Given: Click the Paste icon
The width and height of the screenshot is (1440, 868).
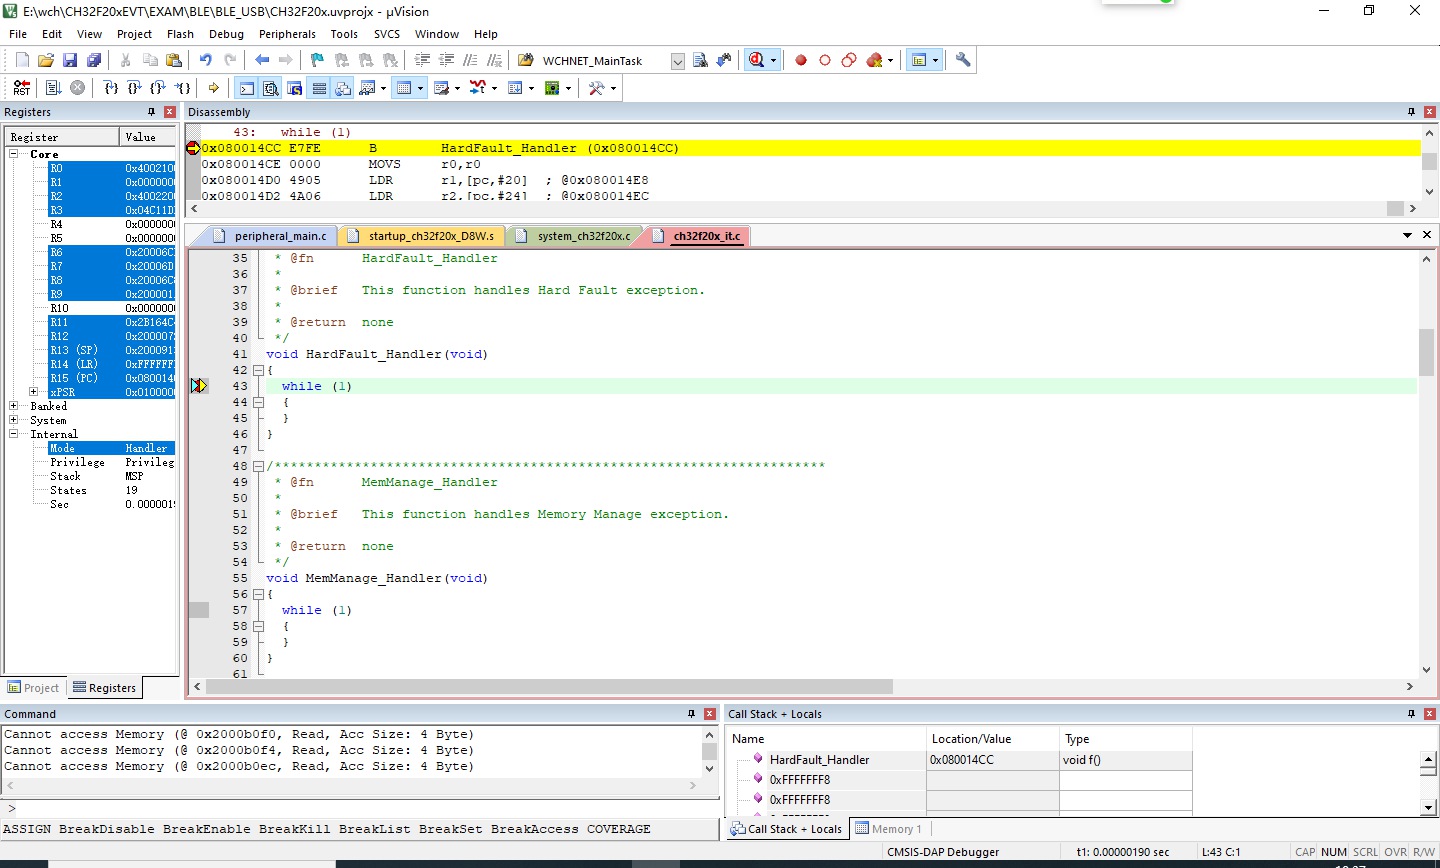Looking at the screenshot, I should tap(174, 60).
